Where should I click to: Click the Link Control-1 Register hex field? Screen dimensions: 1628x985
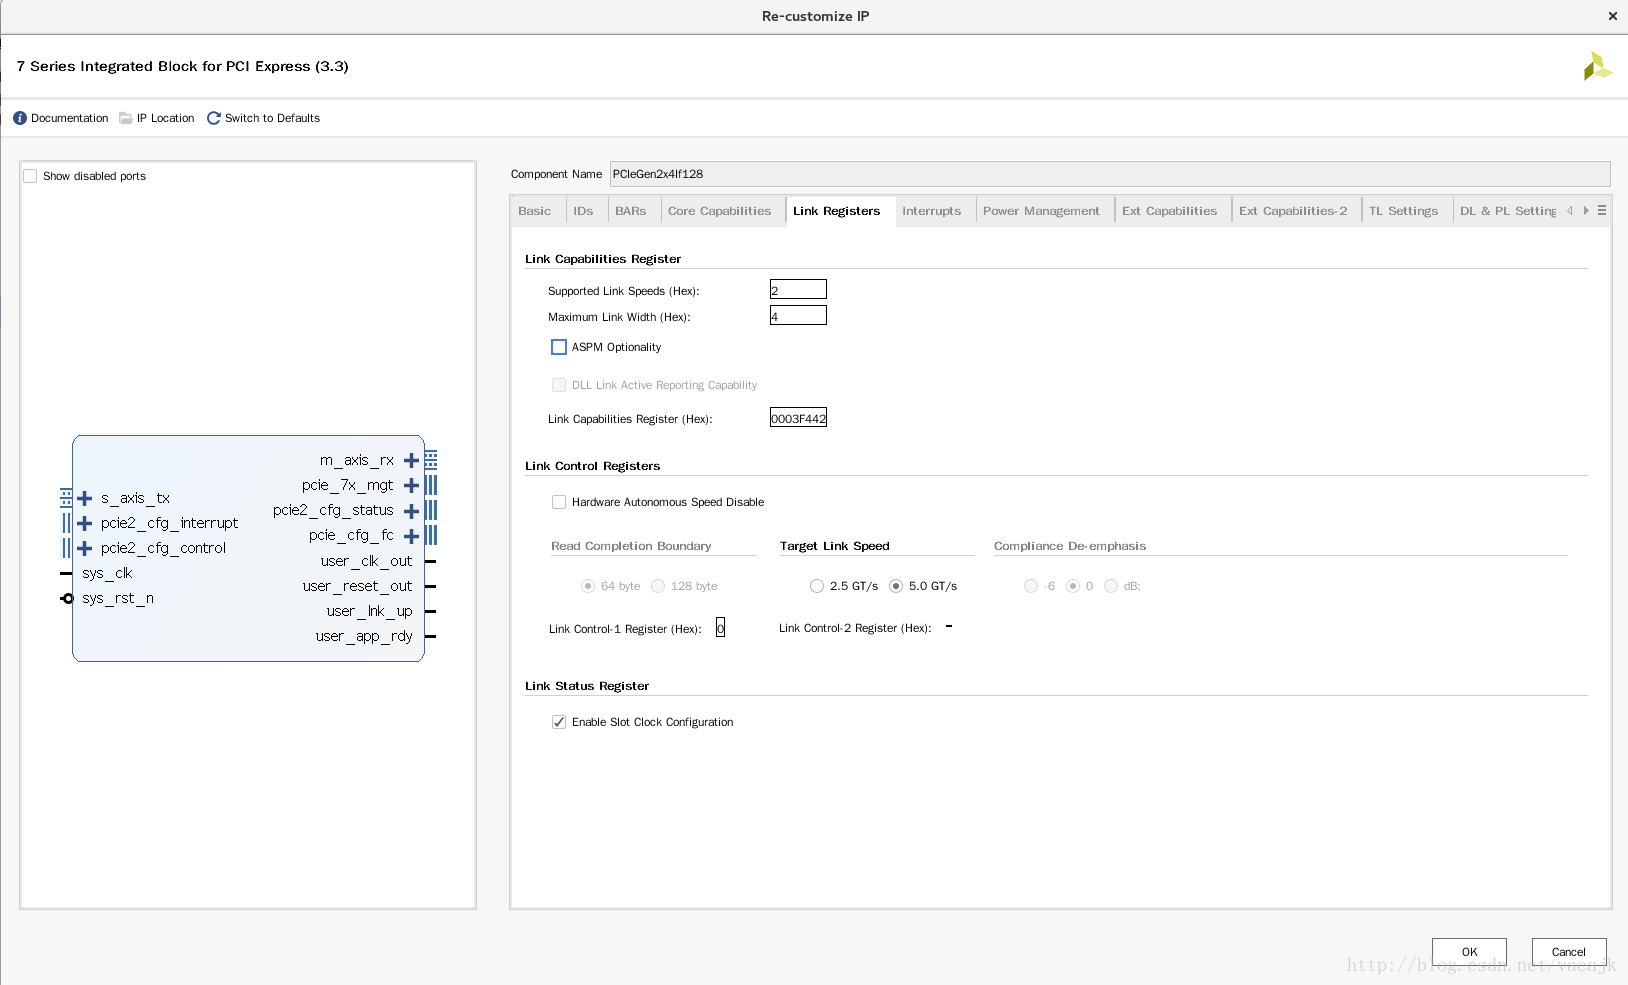(720, 628)
